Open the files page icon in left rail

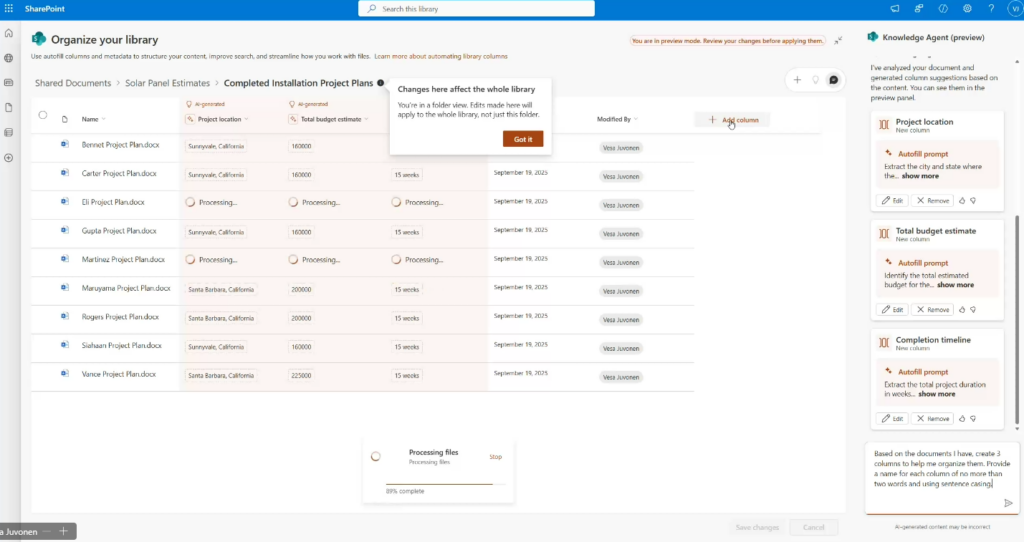pos(8,107)
